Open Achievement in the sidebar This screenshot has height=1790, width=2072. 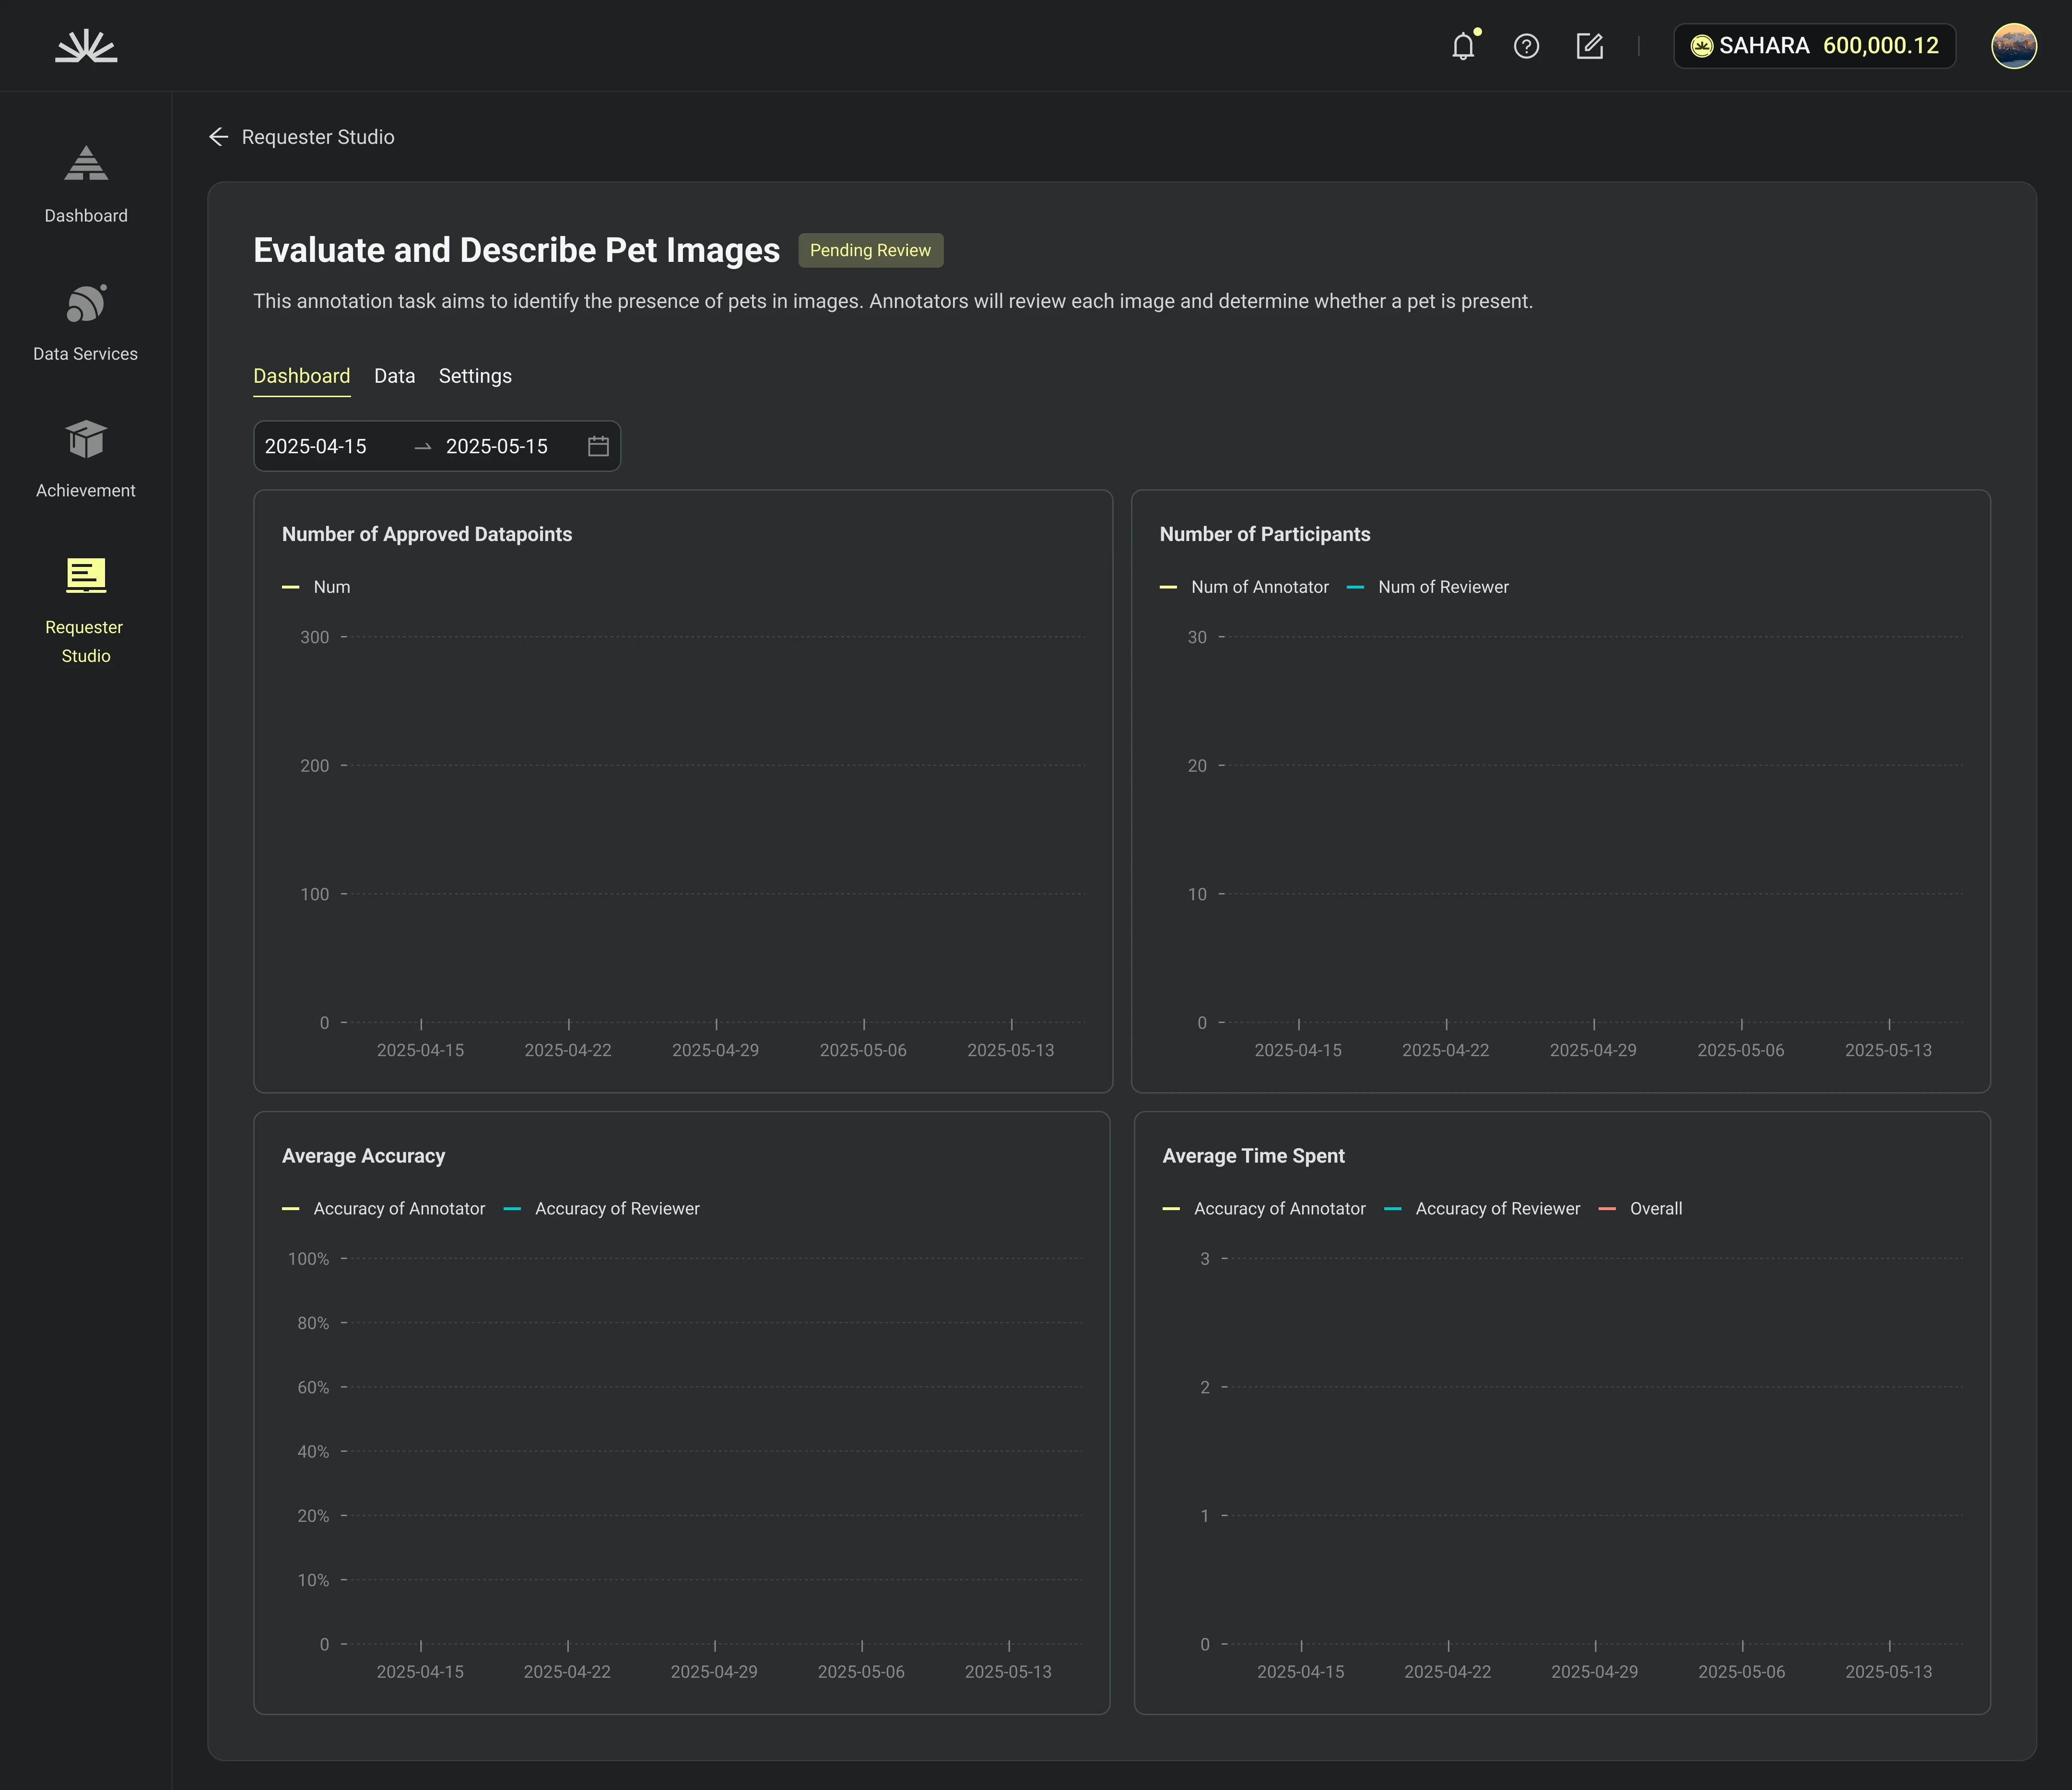86,460
